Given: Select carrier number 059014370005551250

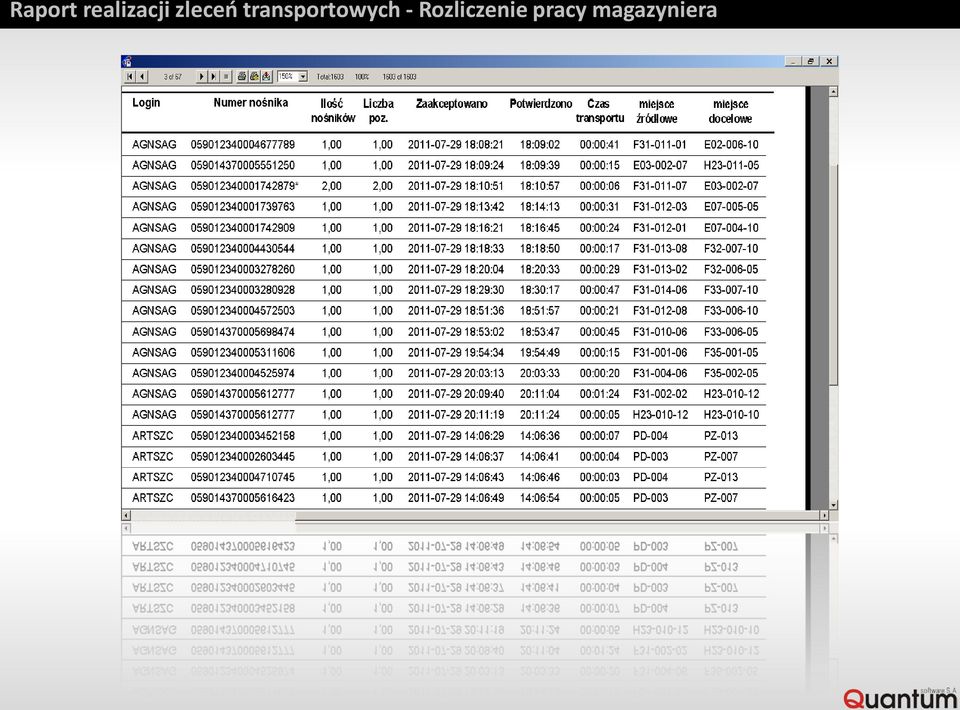Looking at the screenshot, I should [x=242, y=165].
